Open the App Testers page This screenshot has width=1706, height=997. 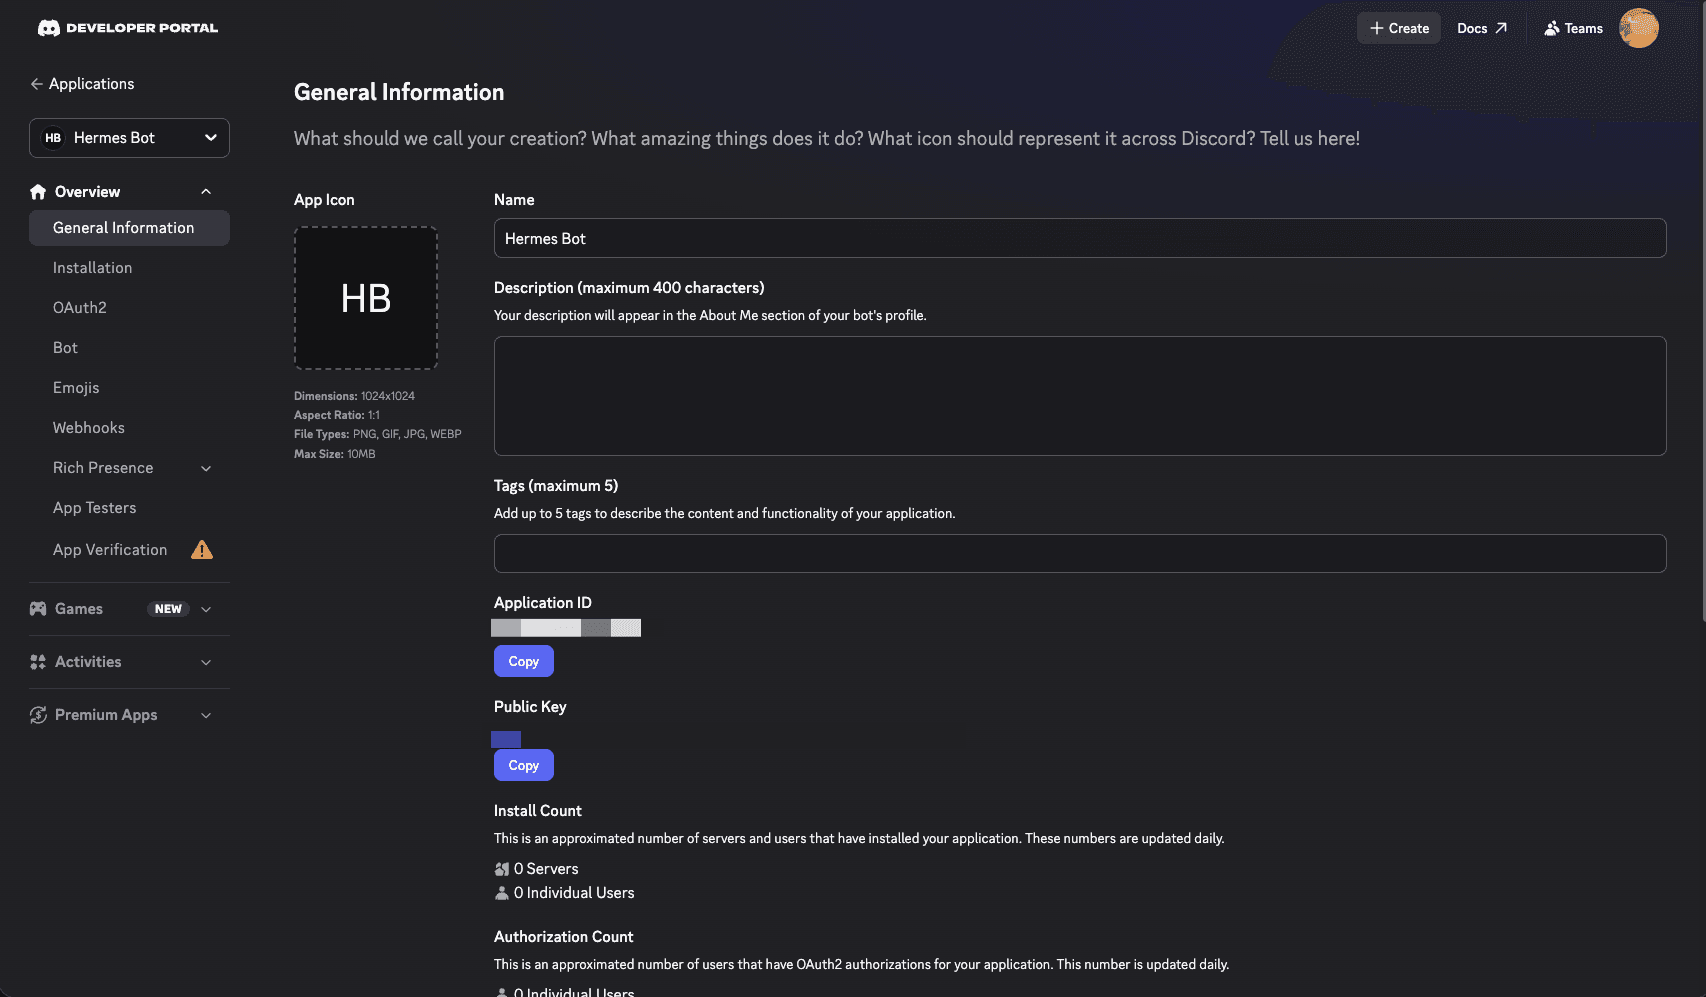click(129, 508)
